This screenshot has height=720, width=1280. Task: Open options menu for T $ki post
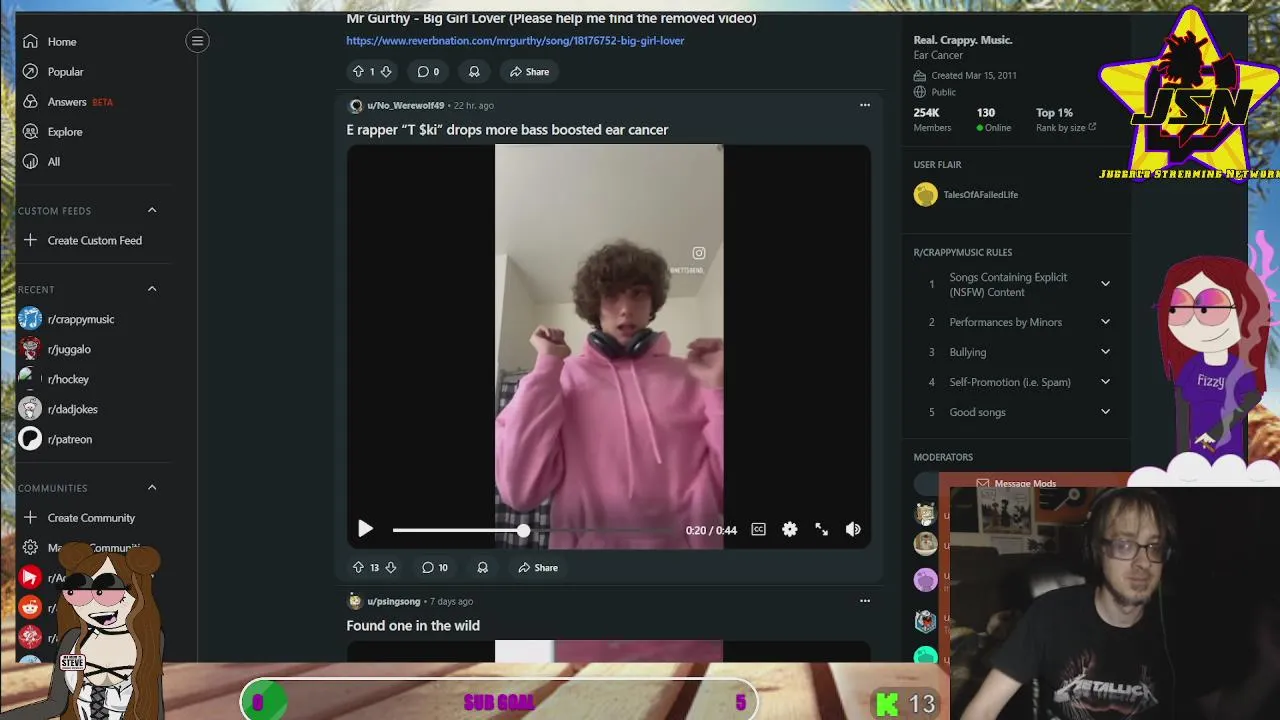(x=865, y=105)
